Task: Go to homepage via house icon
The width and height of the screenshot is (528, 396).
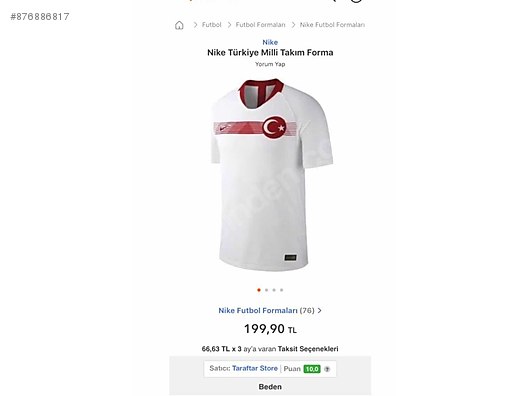Action: click(x=179, y=25)
